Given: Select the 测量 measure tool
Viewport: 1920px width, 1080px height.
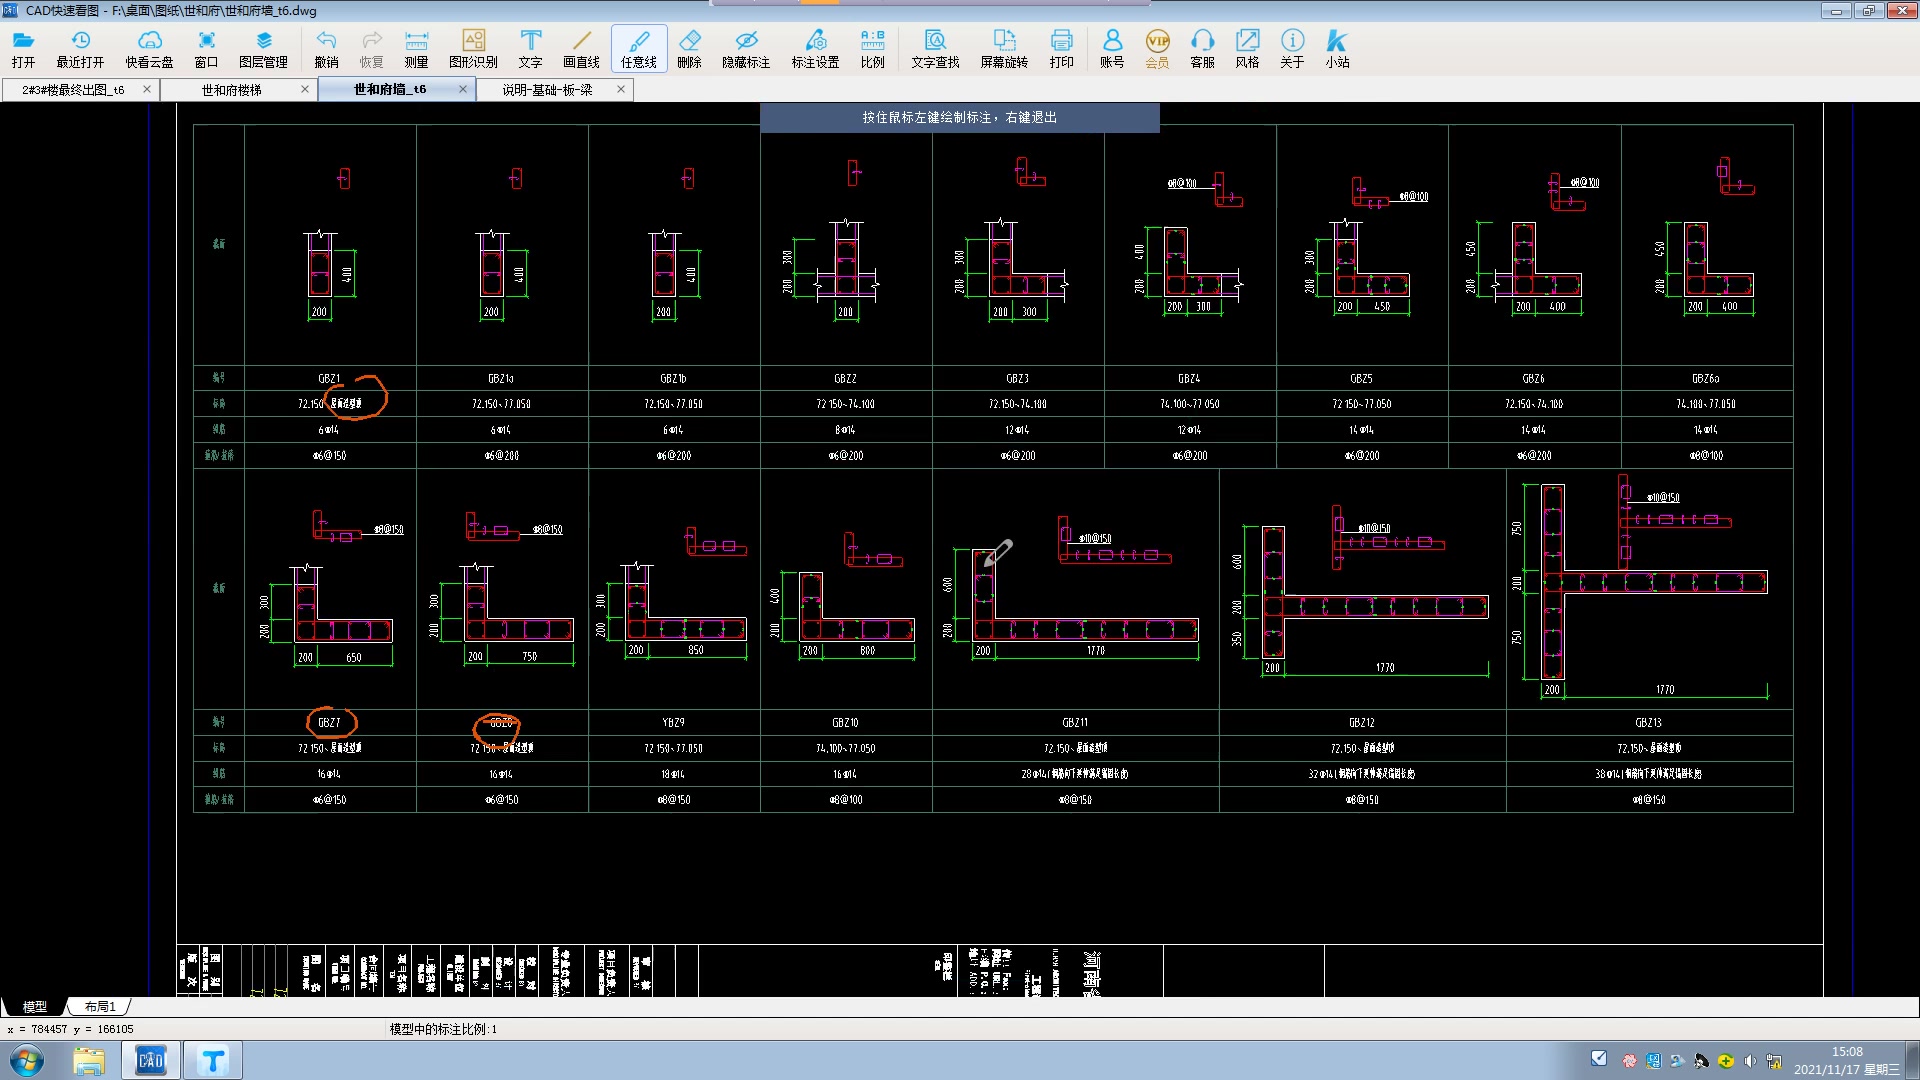Looking at the screenshot, I should (x=416, y=48).
